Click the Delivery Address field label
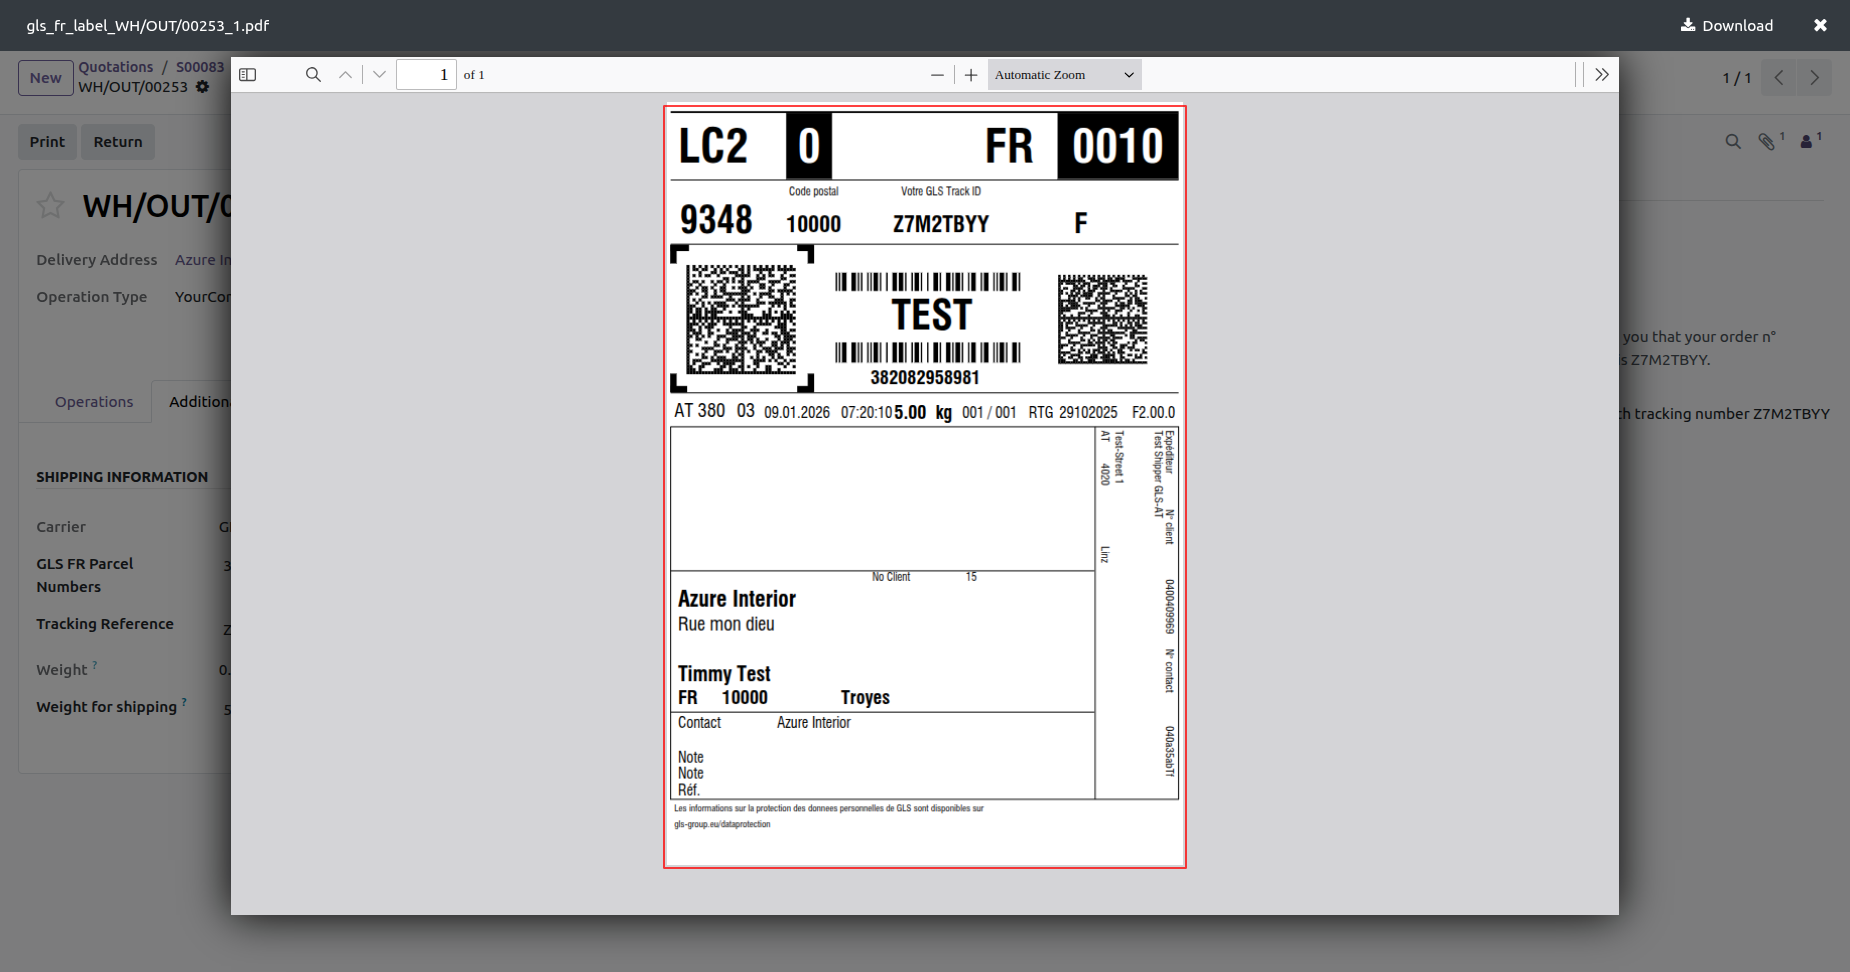The height and width of the screenshot is (972, 1850). click(x=97, y=260)
